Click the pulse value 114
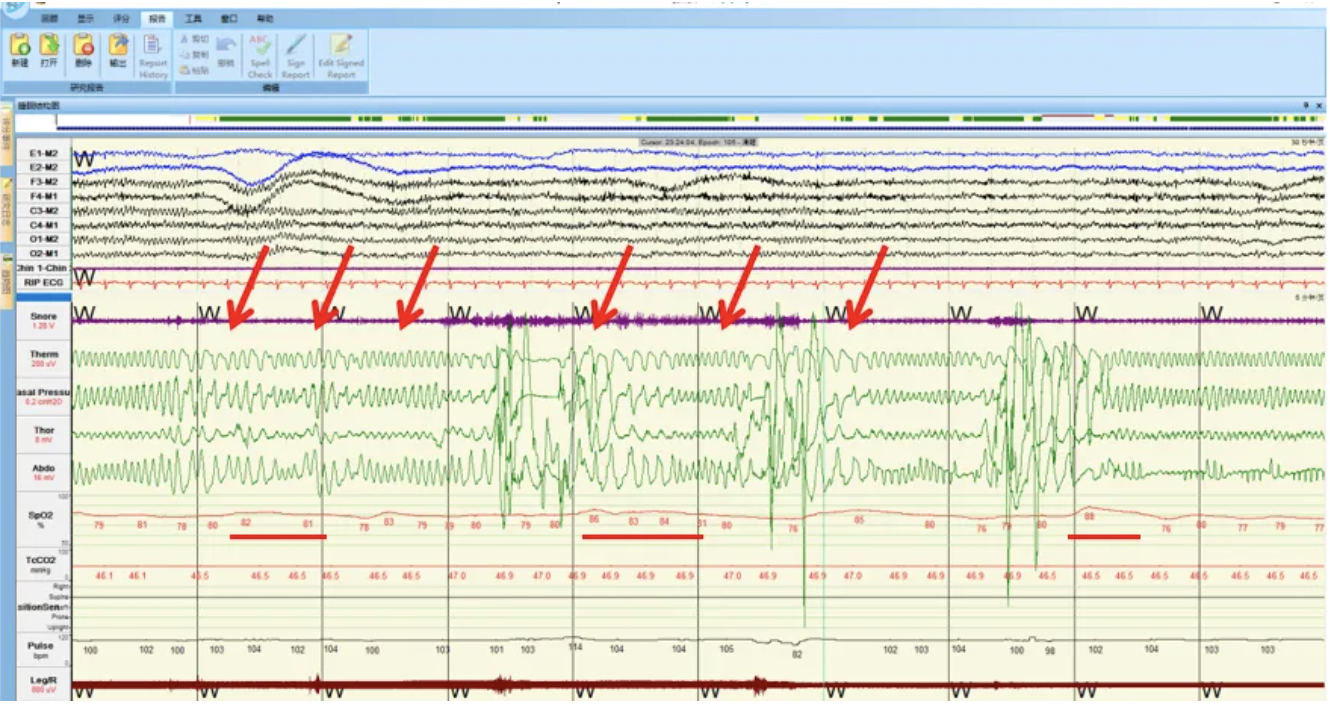The width and height of the screenshot is (1330, 706). point(576,646)
